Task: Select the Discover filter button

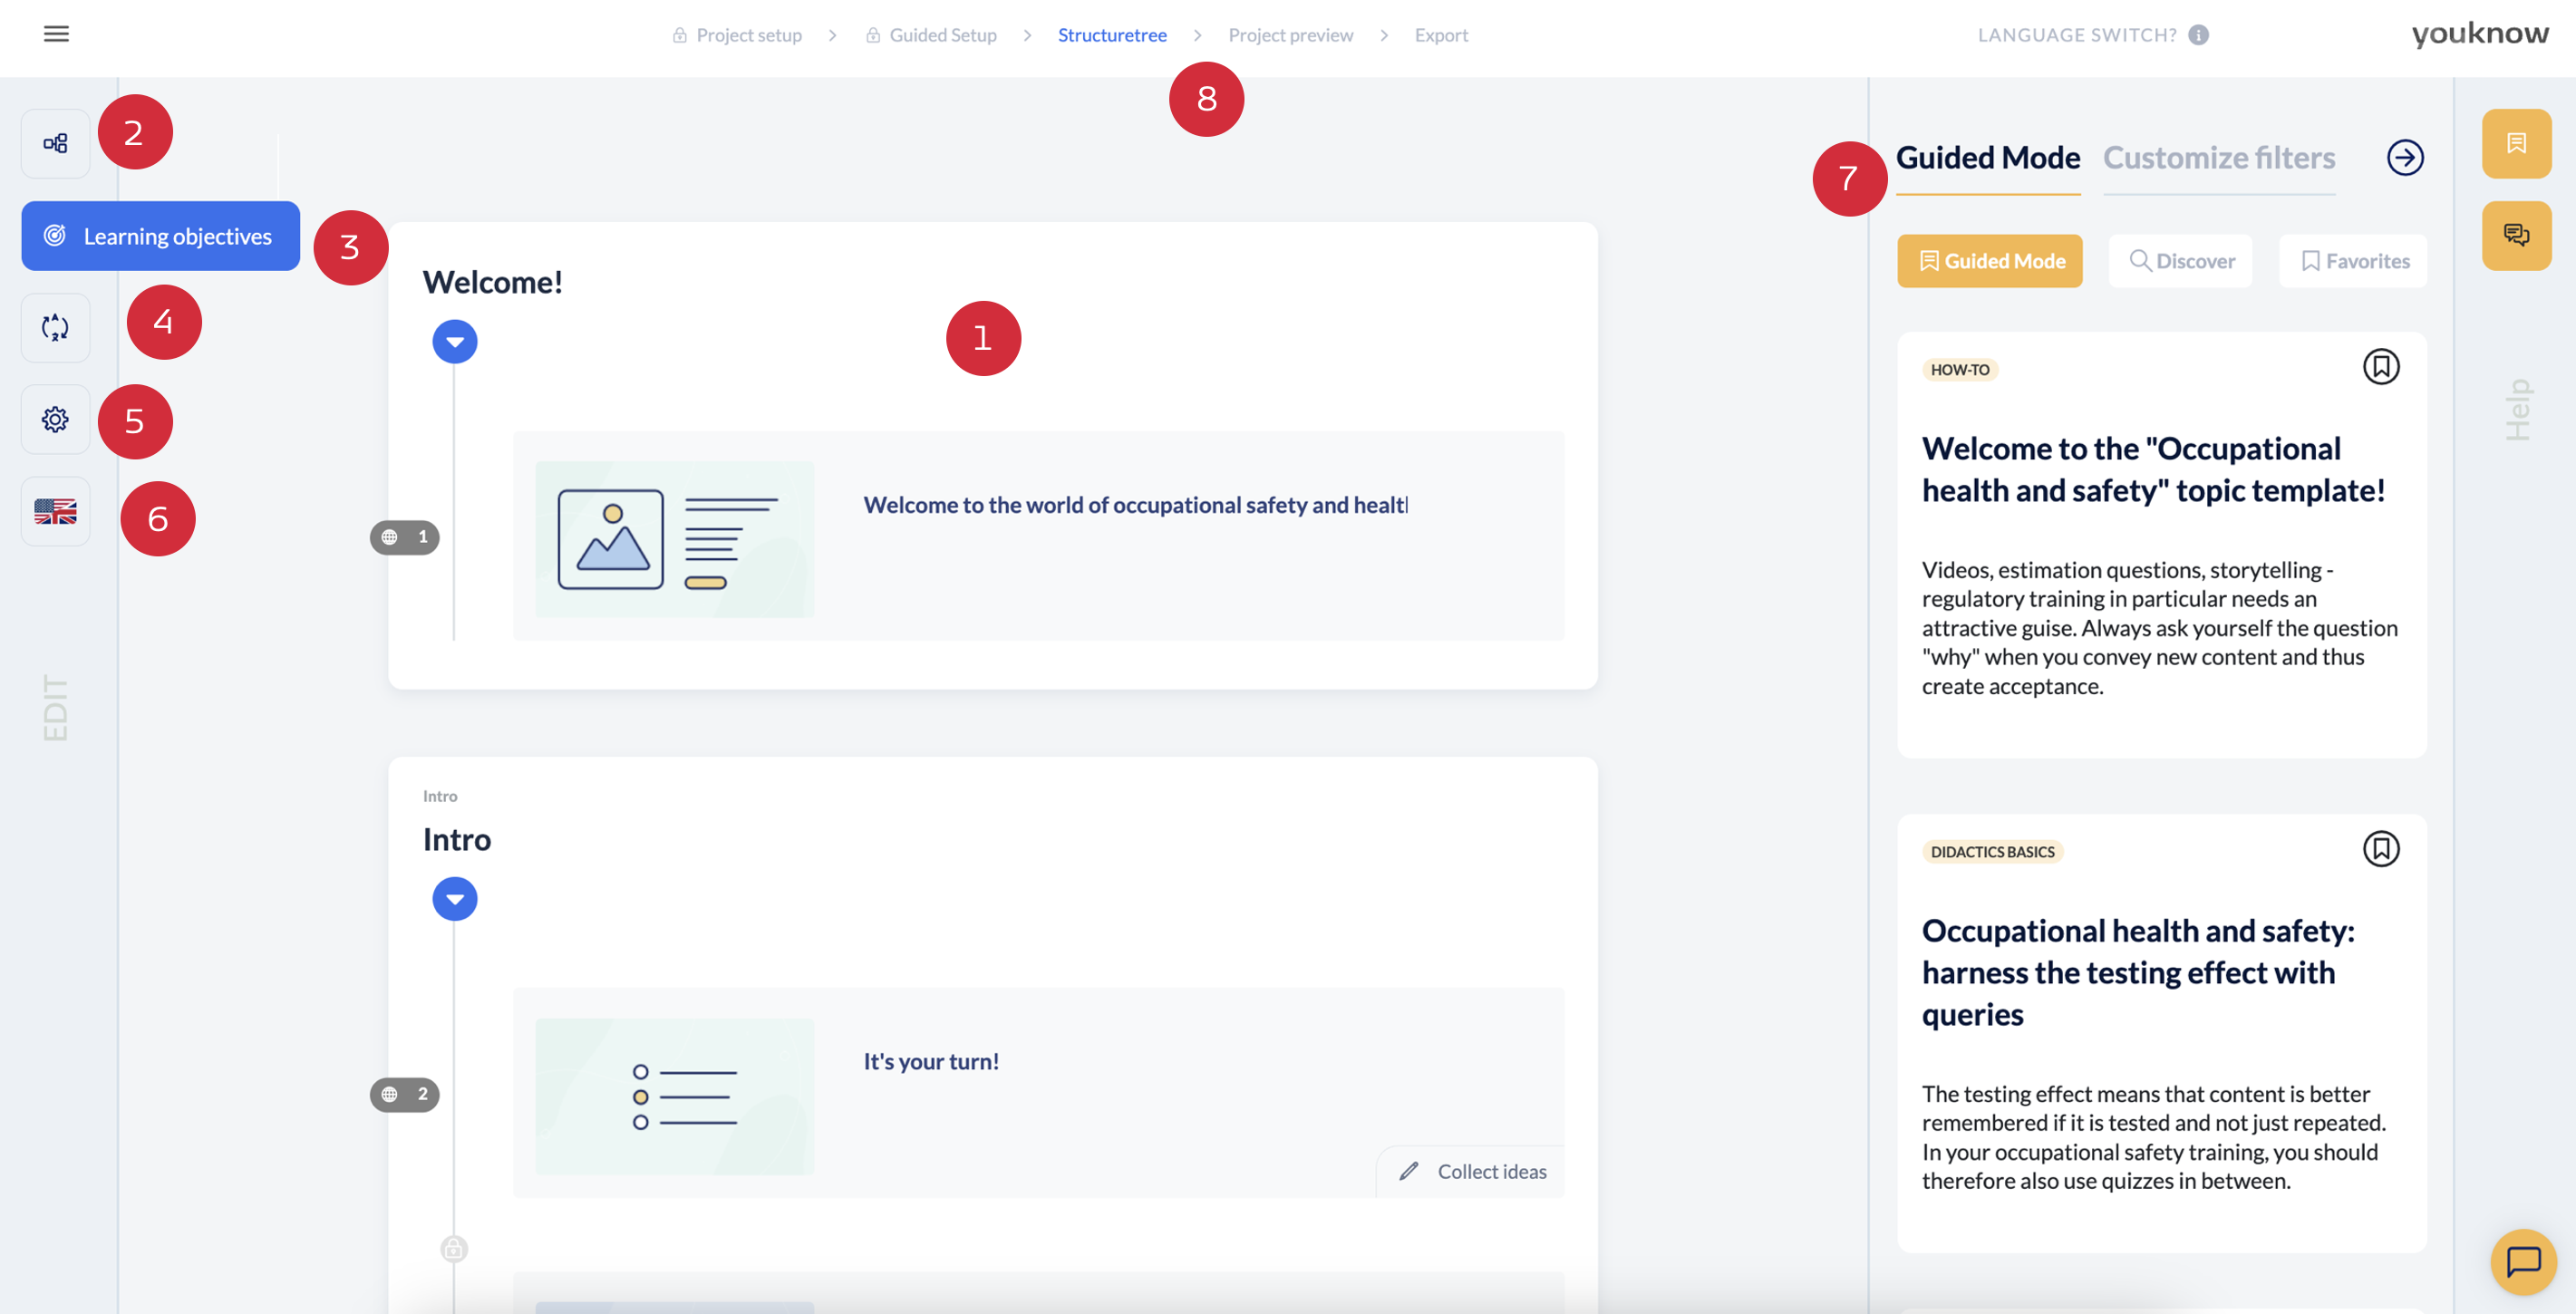Action: tap(2181, 261)
